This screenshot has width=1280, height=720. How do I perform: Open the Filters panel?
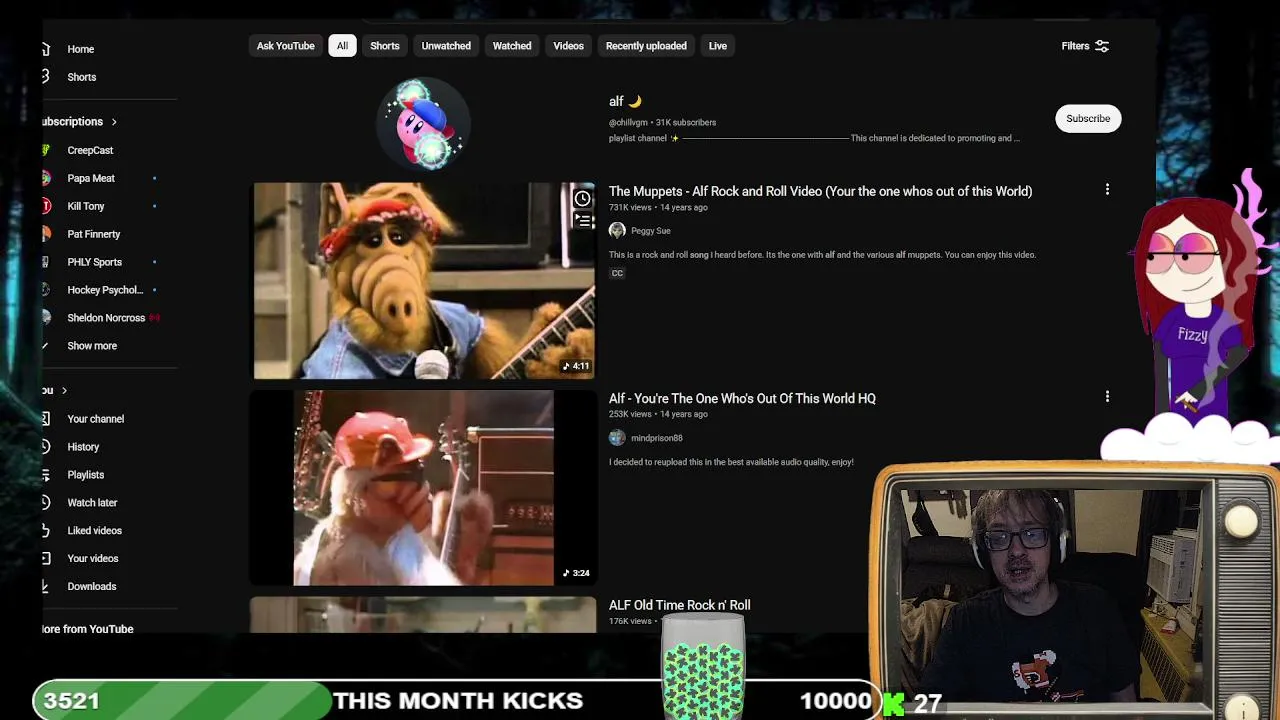[x=1085, y=46]
